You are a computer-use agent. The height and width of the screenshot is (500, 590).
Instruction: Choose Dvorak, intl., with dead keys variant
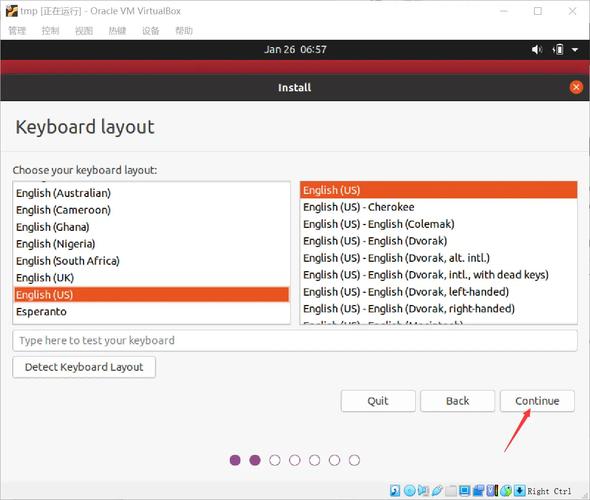(438, 275)
